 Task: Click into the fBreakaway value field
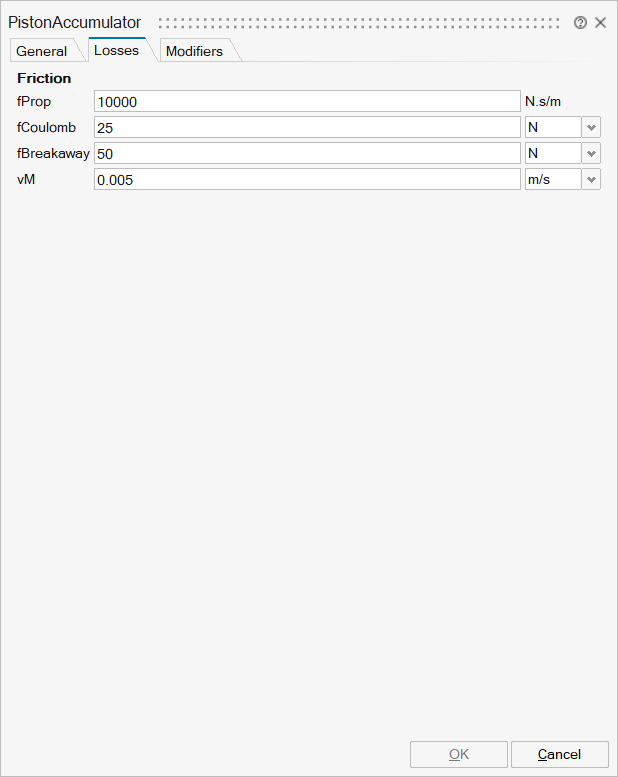click(307, 154)
